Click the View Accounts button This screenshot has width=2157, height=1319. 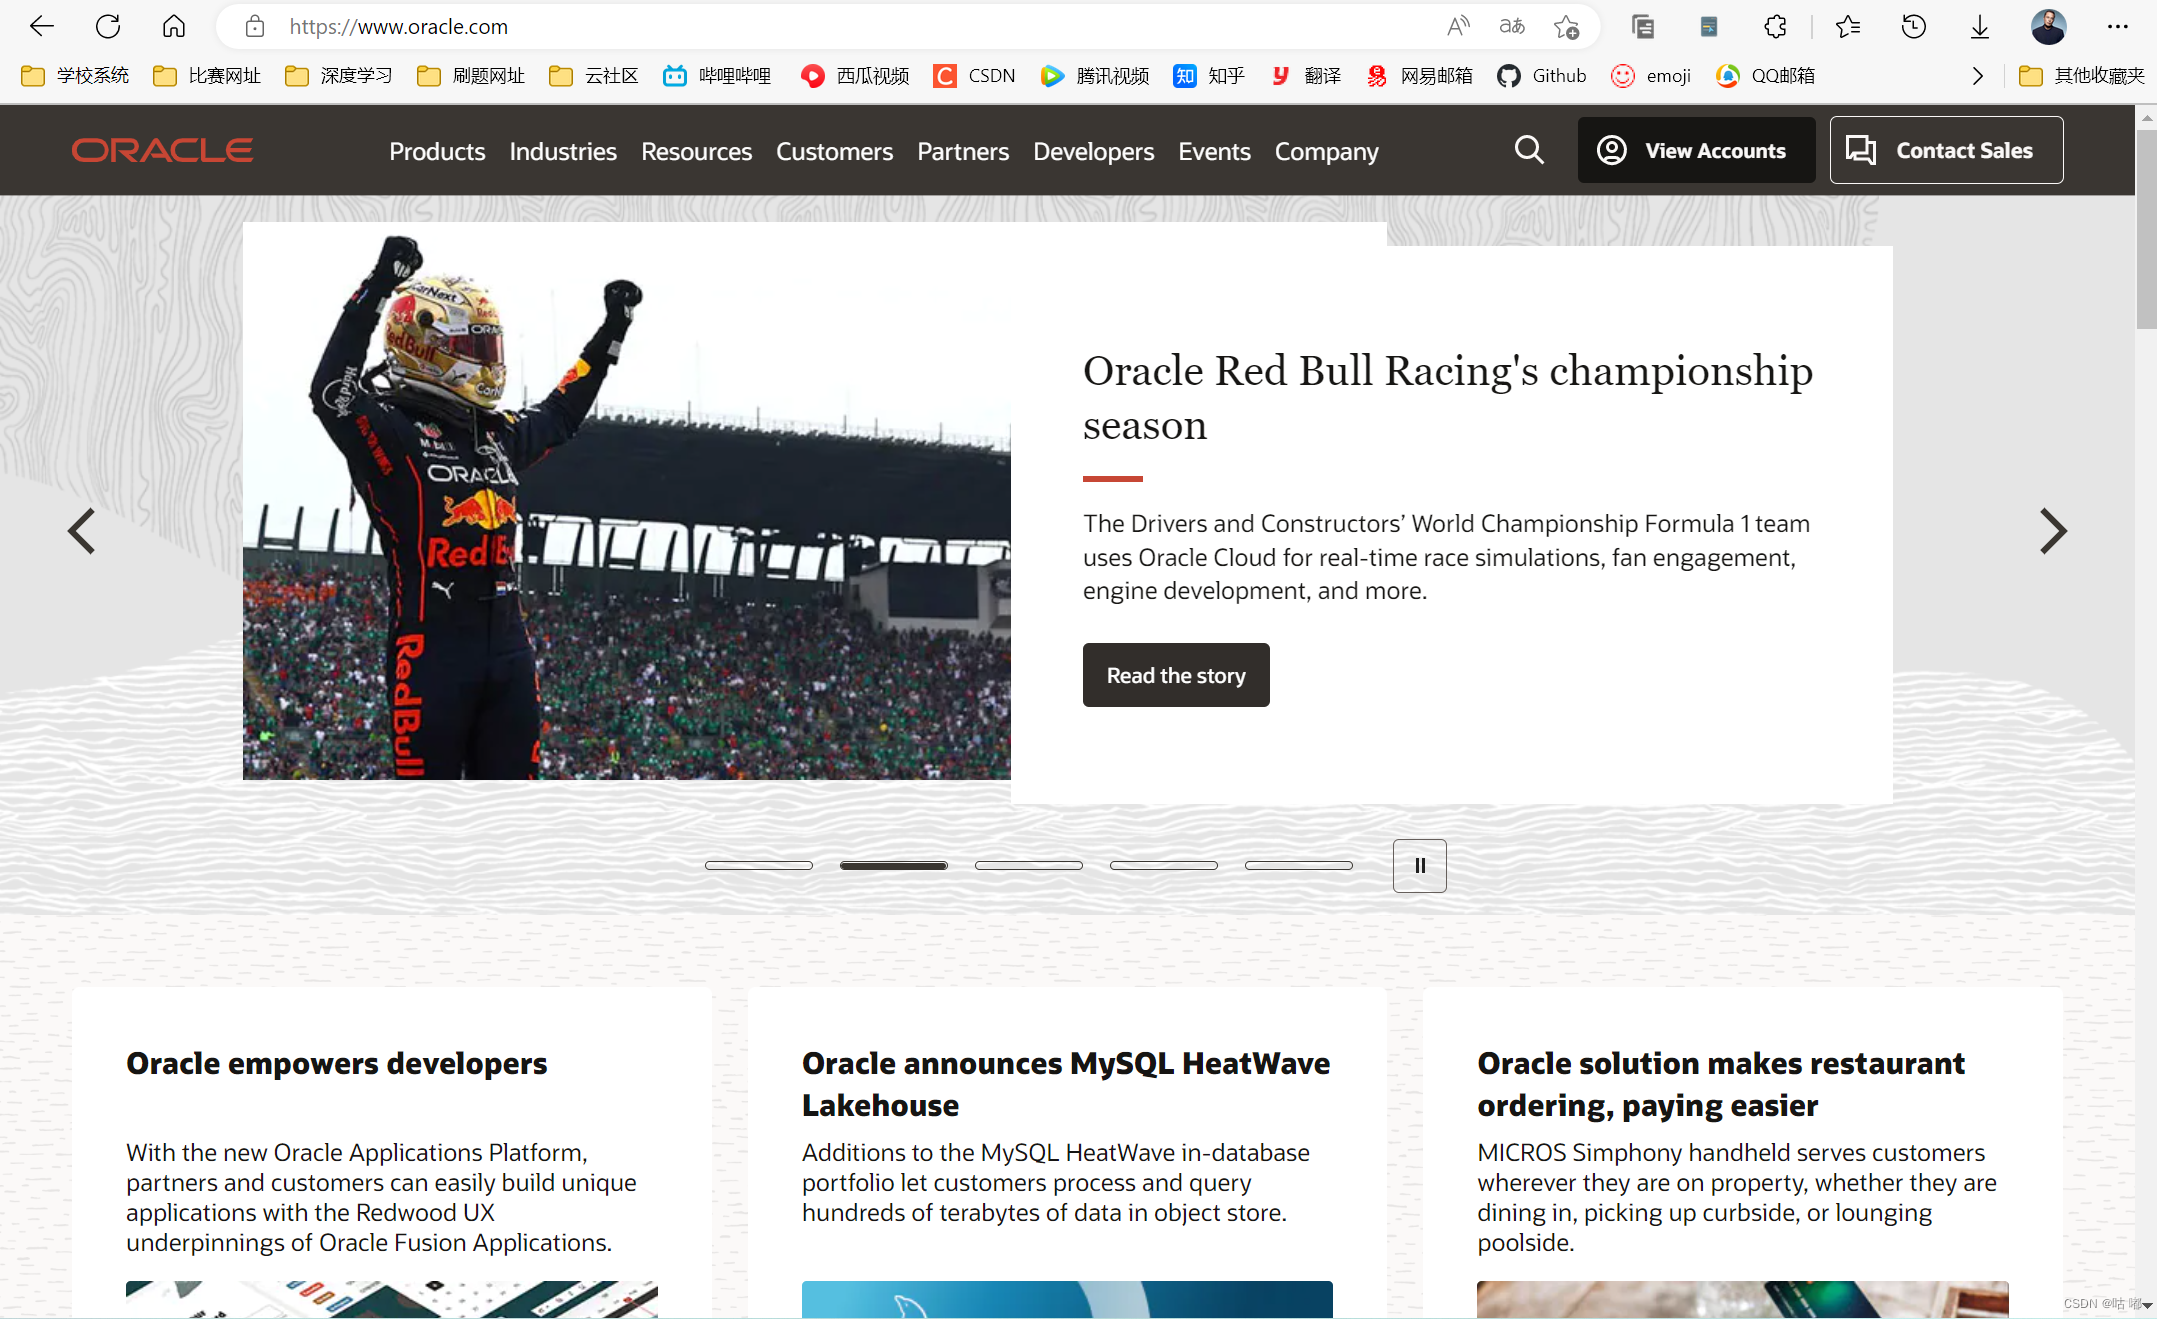[1696, 150]
